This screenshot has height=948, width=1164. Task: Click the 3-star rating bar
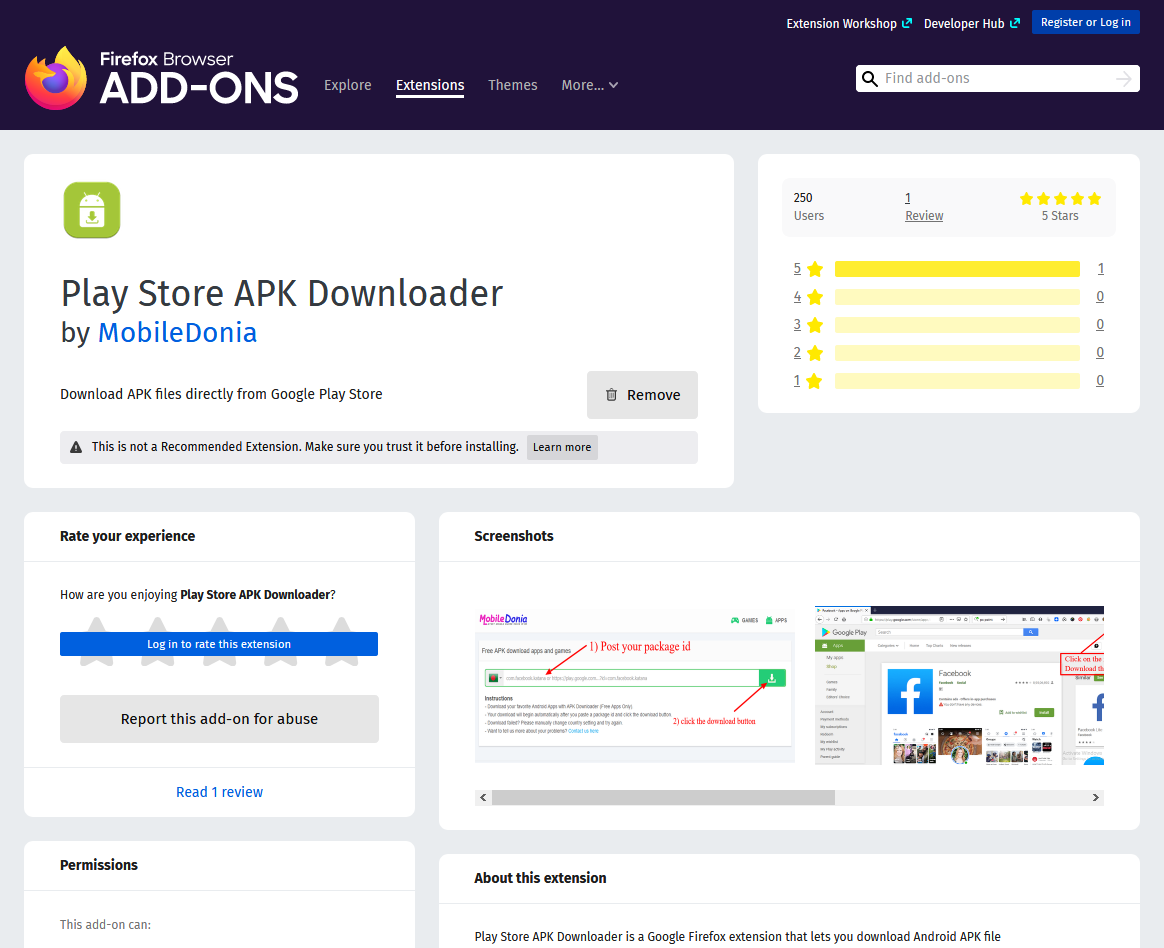tap(957, 324)
